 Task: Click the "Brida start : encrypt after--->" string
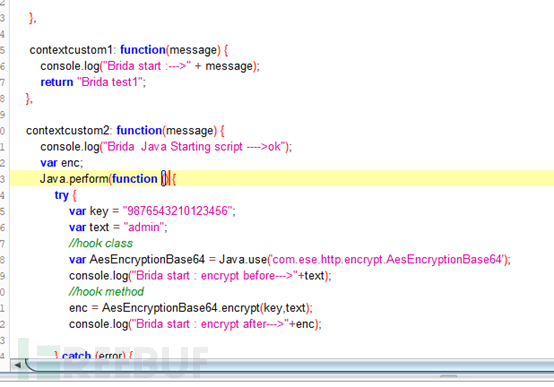click(x=211, y=324)
